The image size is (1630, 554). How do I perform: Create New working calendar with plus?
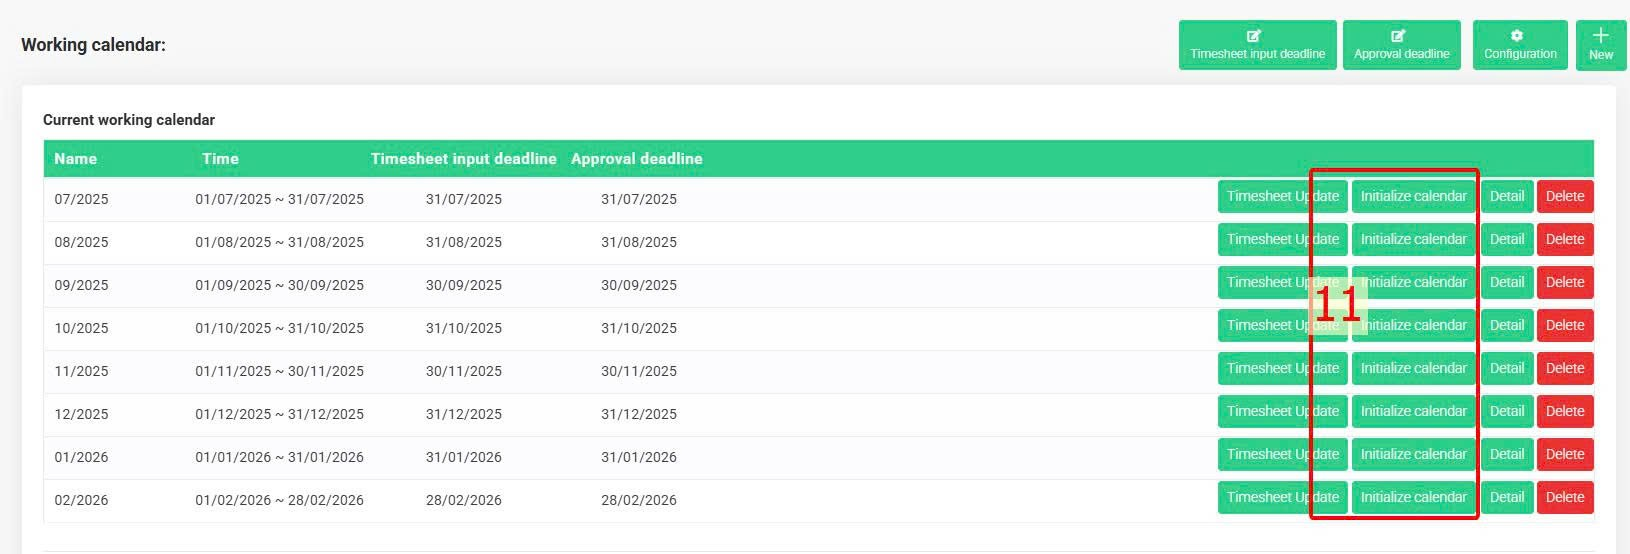click(x=1600, y=45)
